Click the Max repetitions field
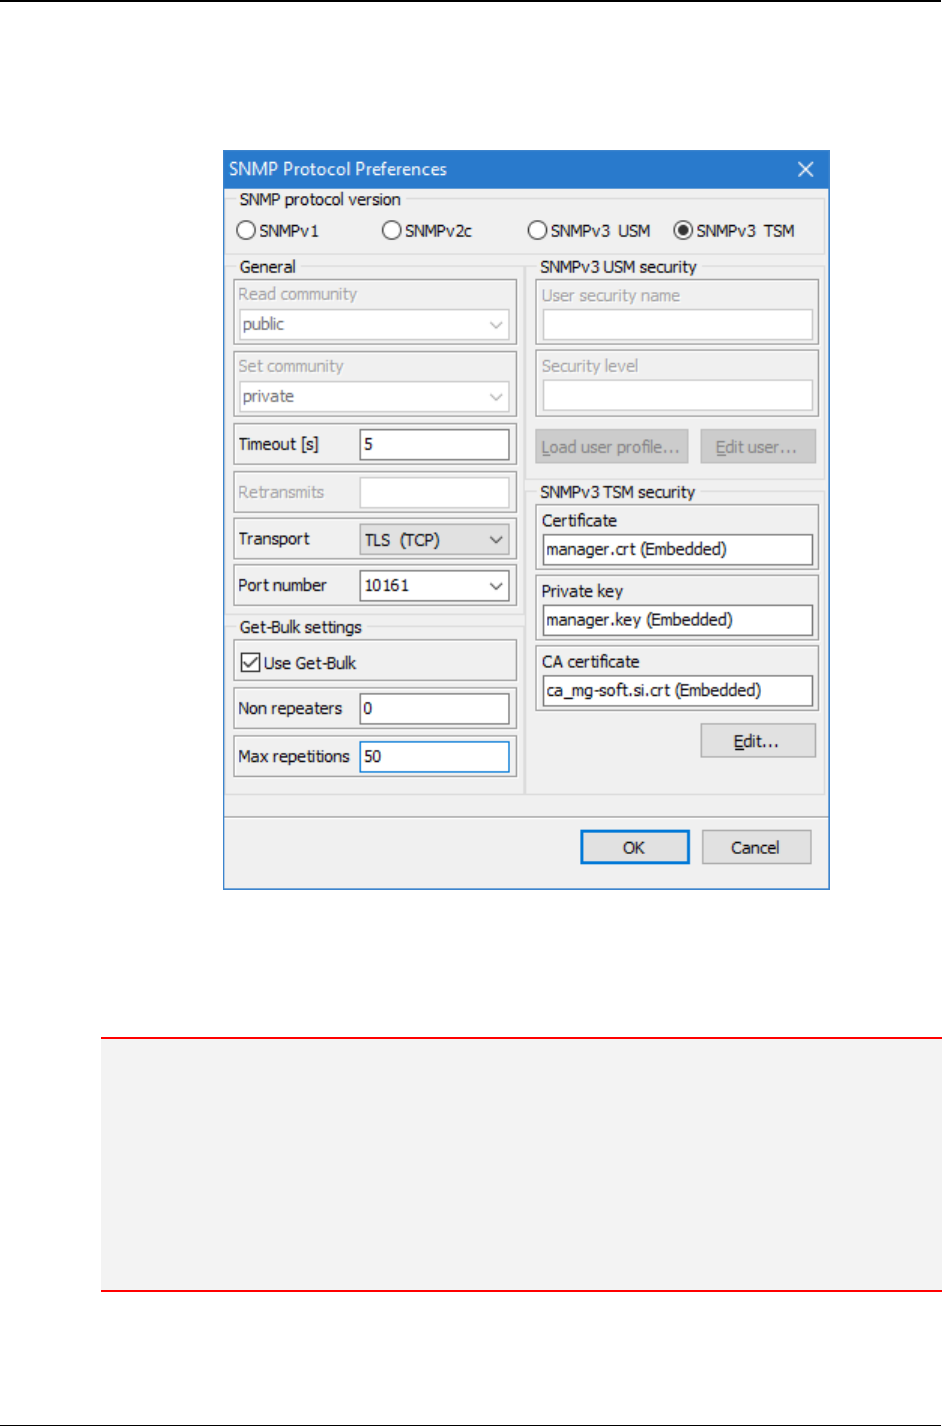The width and height of the screenshot is (942, 1426). [x=434, y=756]
